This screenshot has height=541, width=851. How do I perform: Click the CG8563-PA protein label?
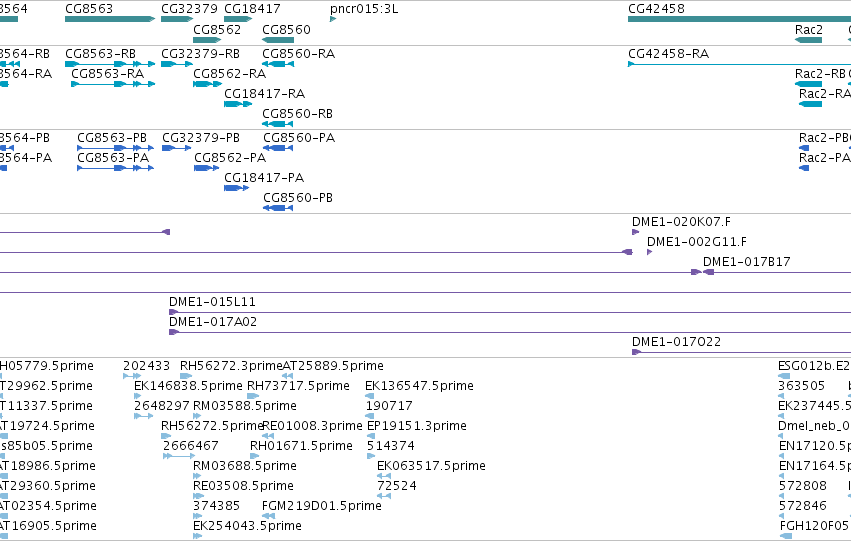tap(113, 158)
